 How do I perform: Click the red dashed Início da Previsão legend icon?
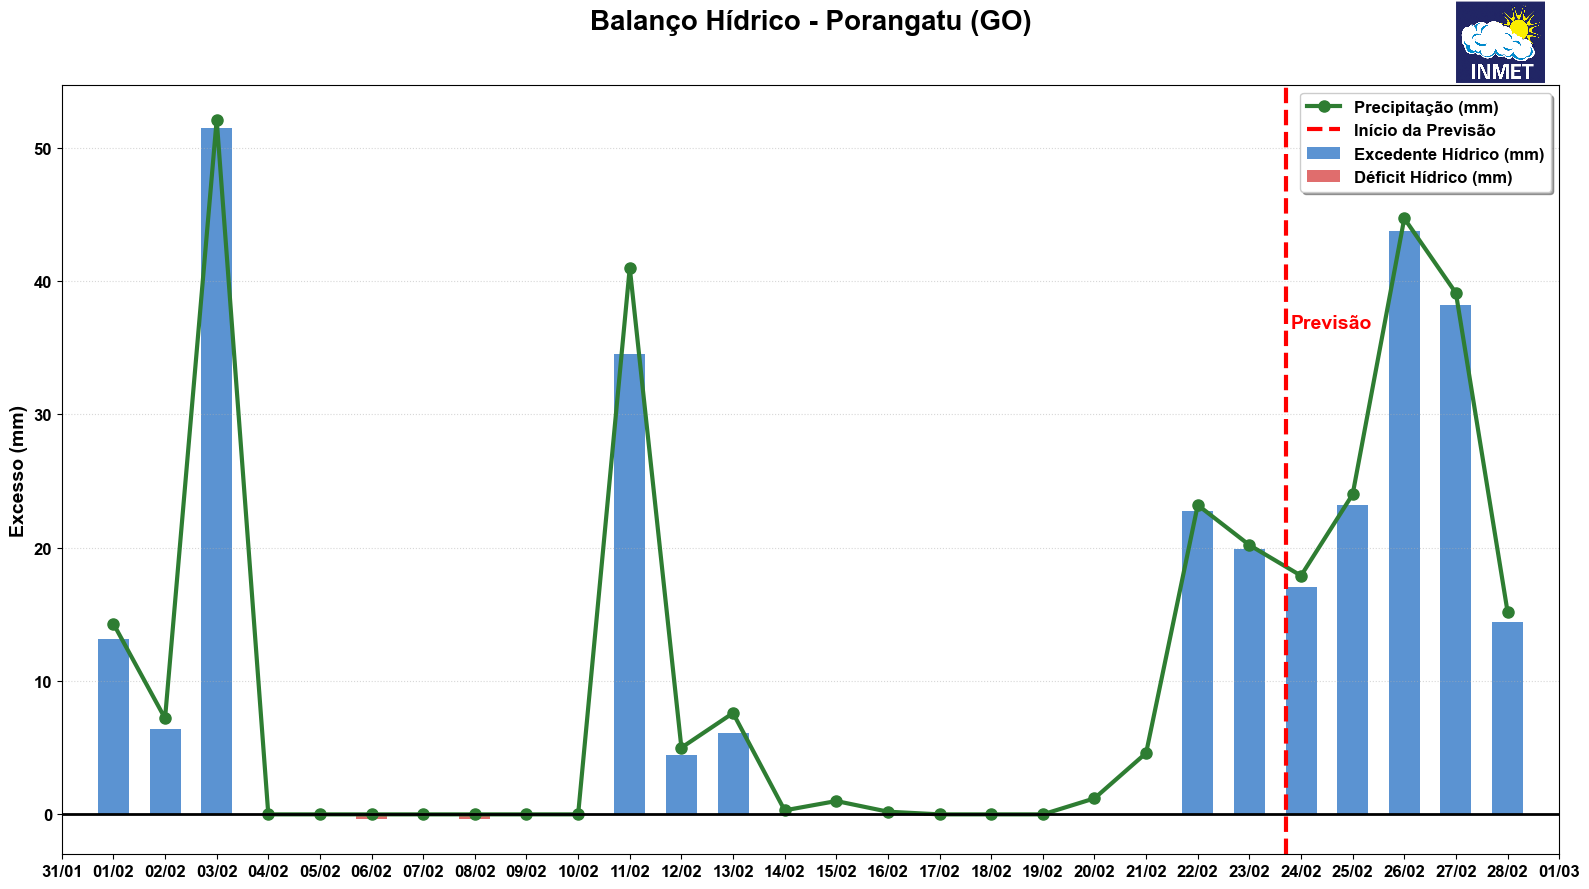1323,130
